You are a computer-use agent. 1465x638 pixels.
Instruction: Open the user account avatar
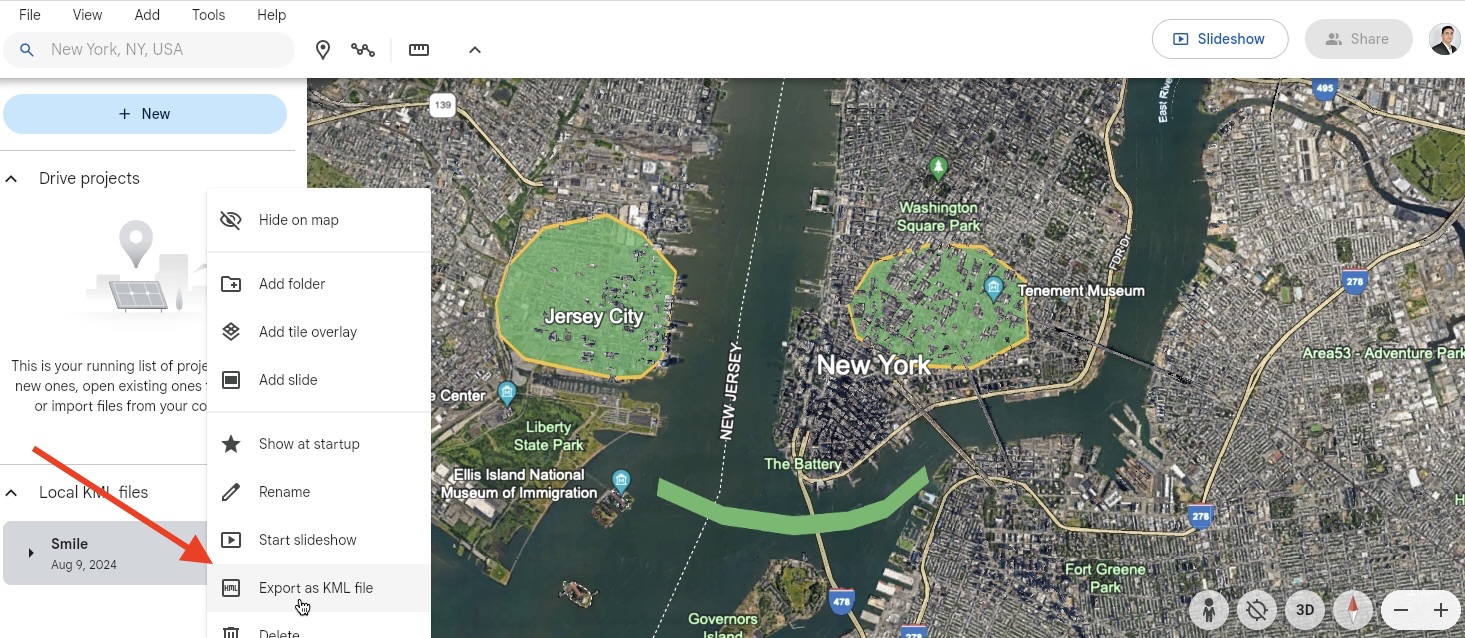point(1444,39)
